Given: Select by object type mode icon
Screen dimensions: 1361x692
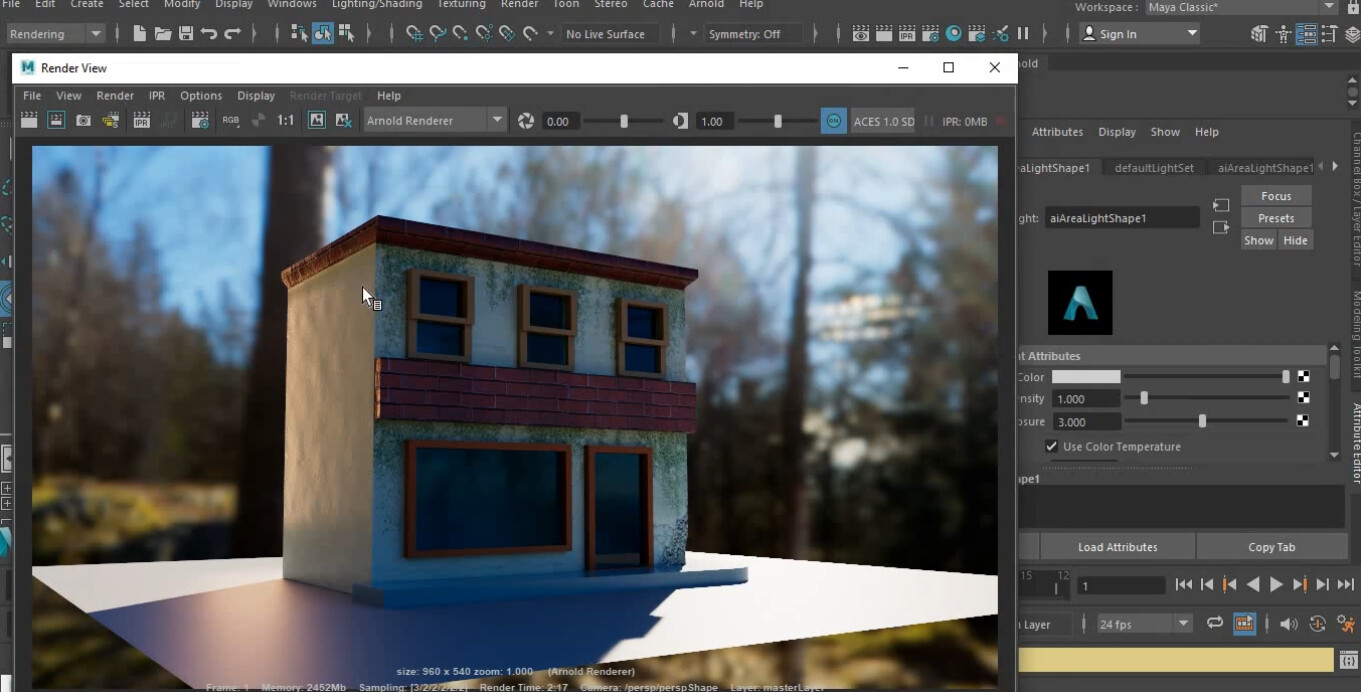Looking at the screenshot, I should tap(322, 34).
